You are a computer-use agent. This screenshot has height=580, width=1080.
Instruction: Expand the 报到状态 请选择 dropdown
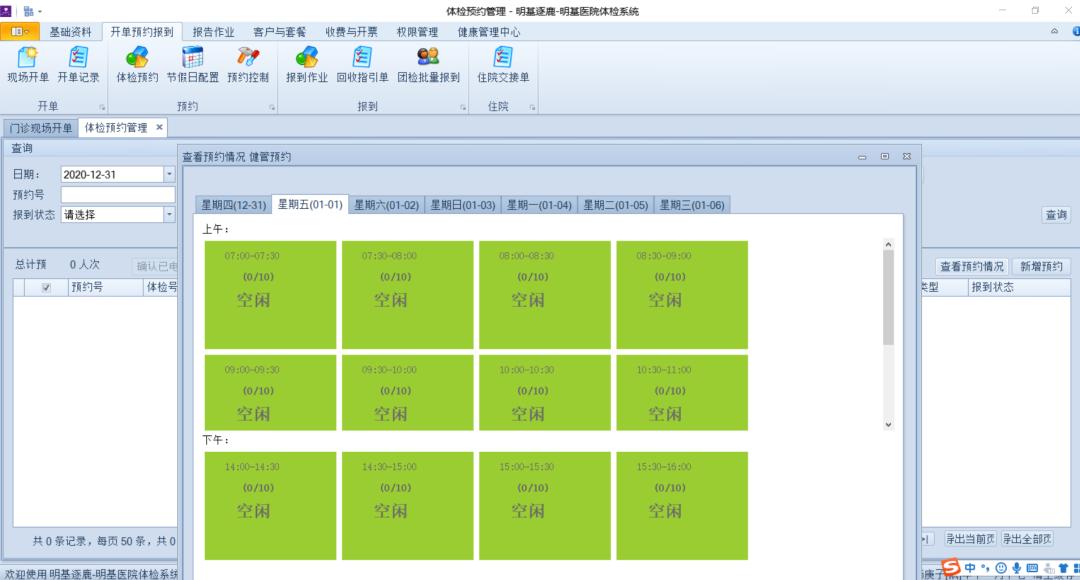[167, 214]
